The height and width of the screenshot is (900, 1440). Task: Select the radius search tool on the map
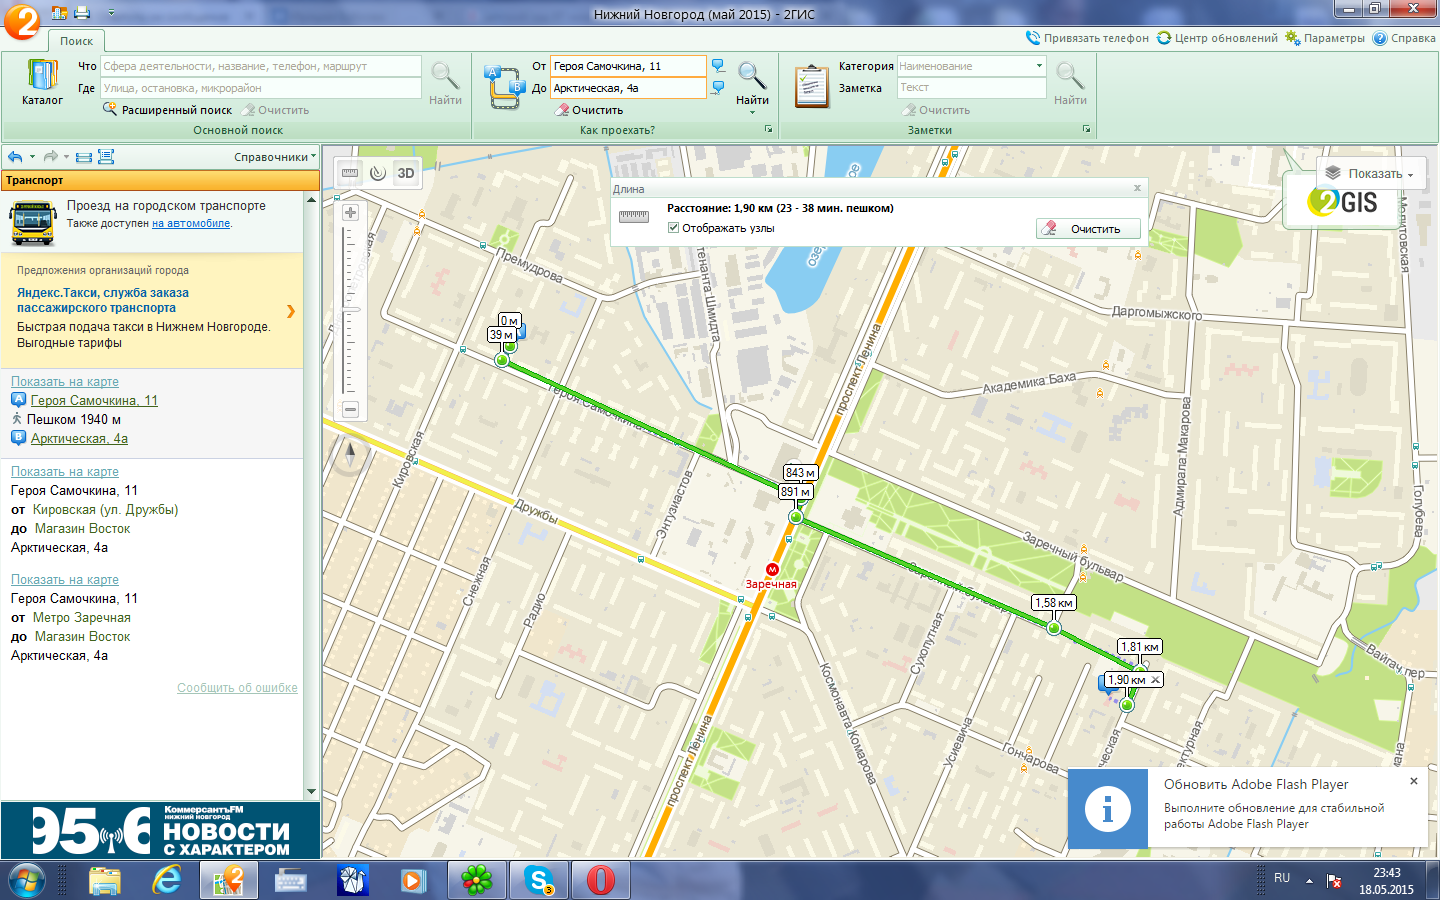[377, 173]
